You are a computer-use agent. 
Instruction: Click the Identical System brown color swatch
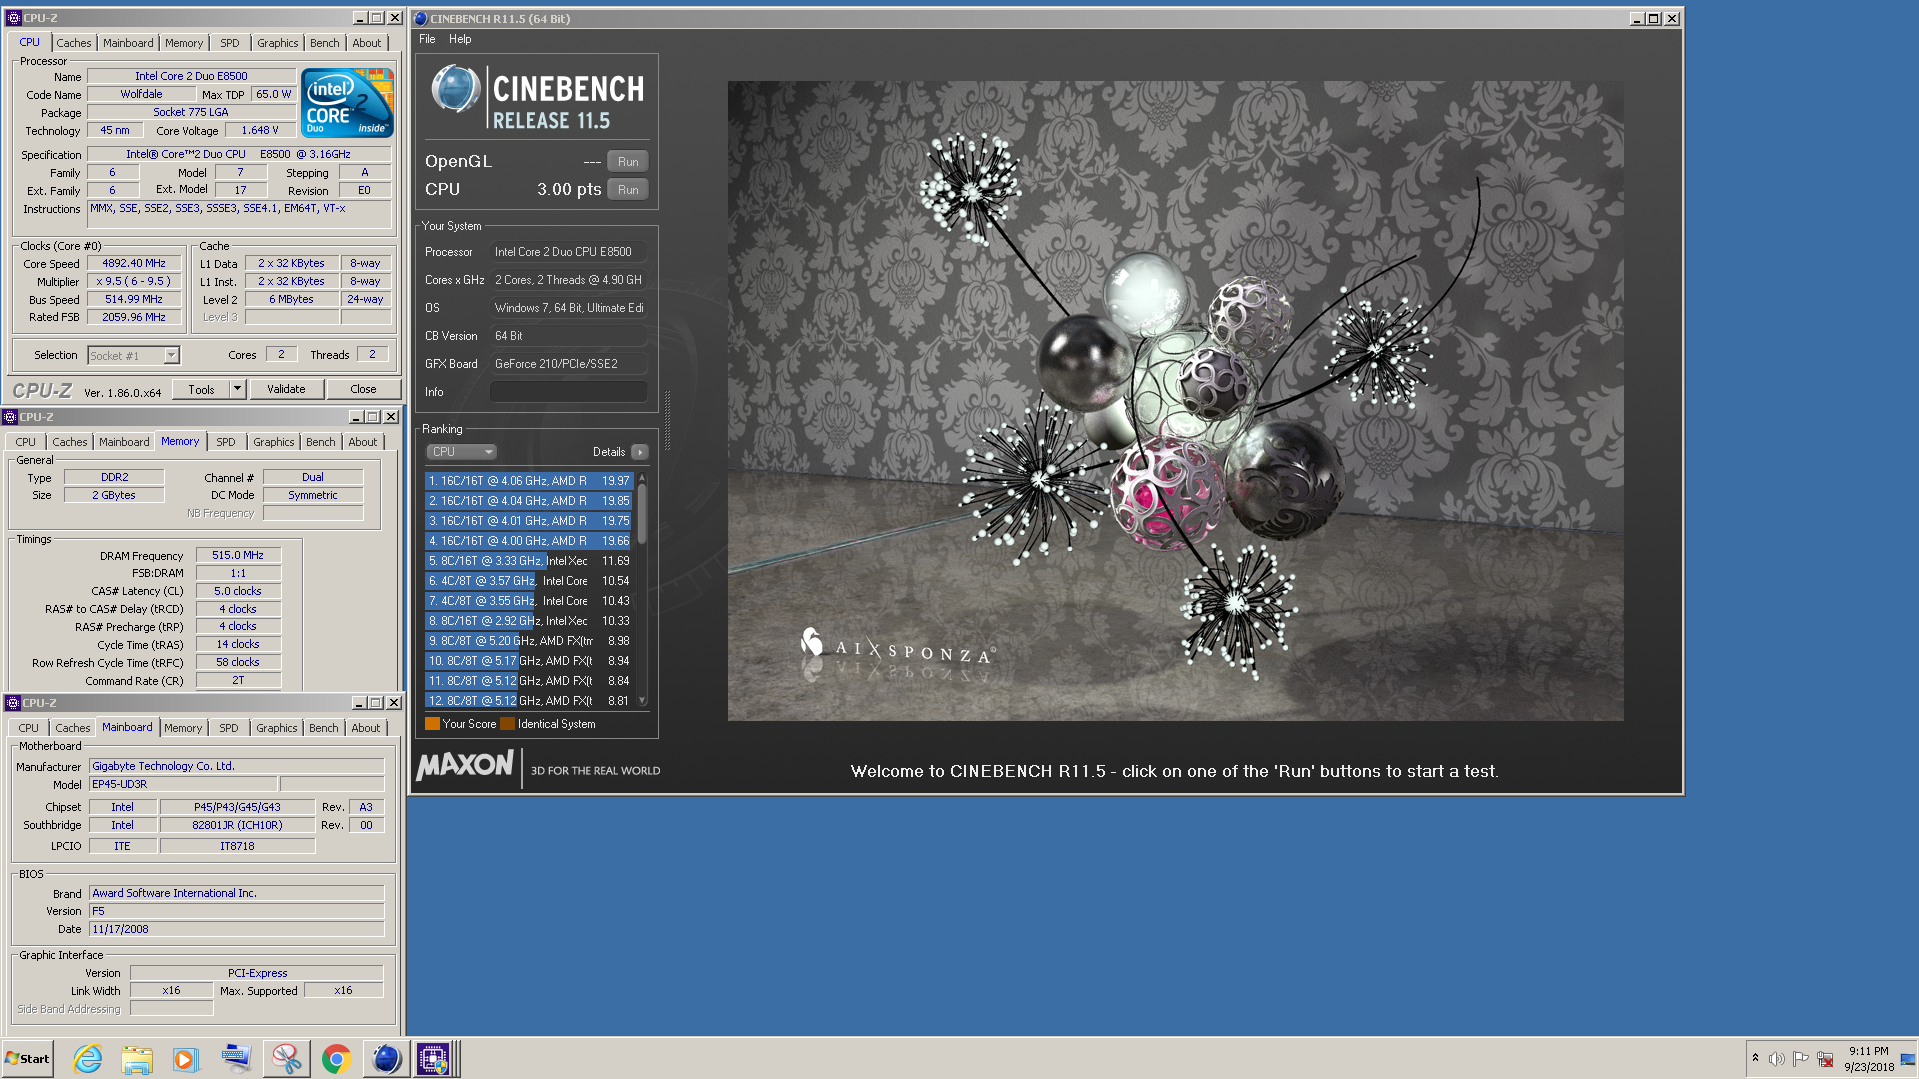click(x=507, y=724)
